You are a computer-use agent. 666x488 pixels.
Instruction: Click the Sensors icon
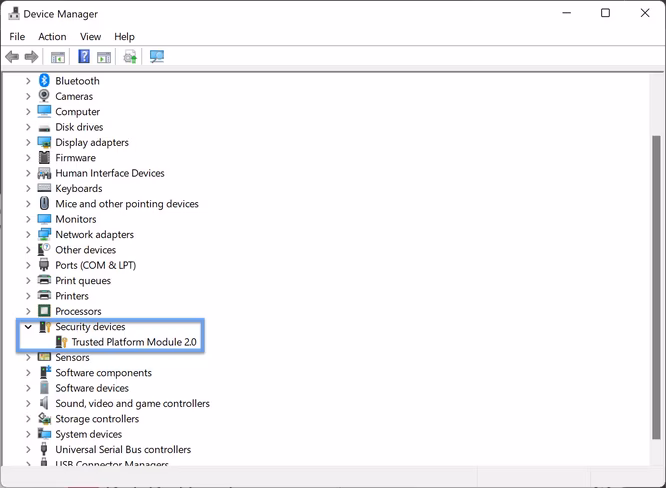(x=44, y=357)
